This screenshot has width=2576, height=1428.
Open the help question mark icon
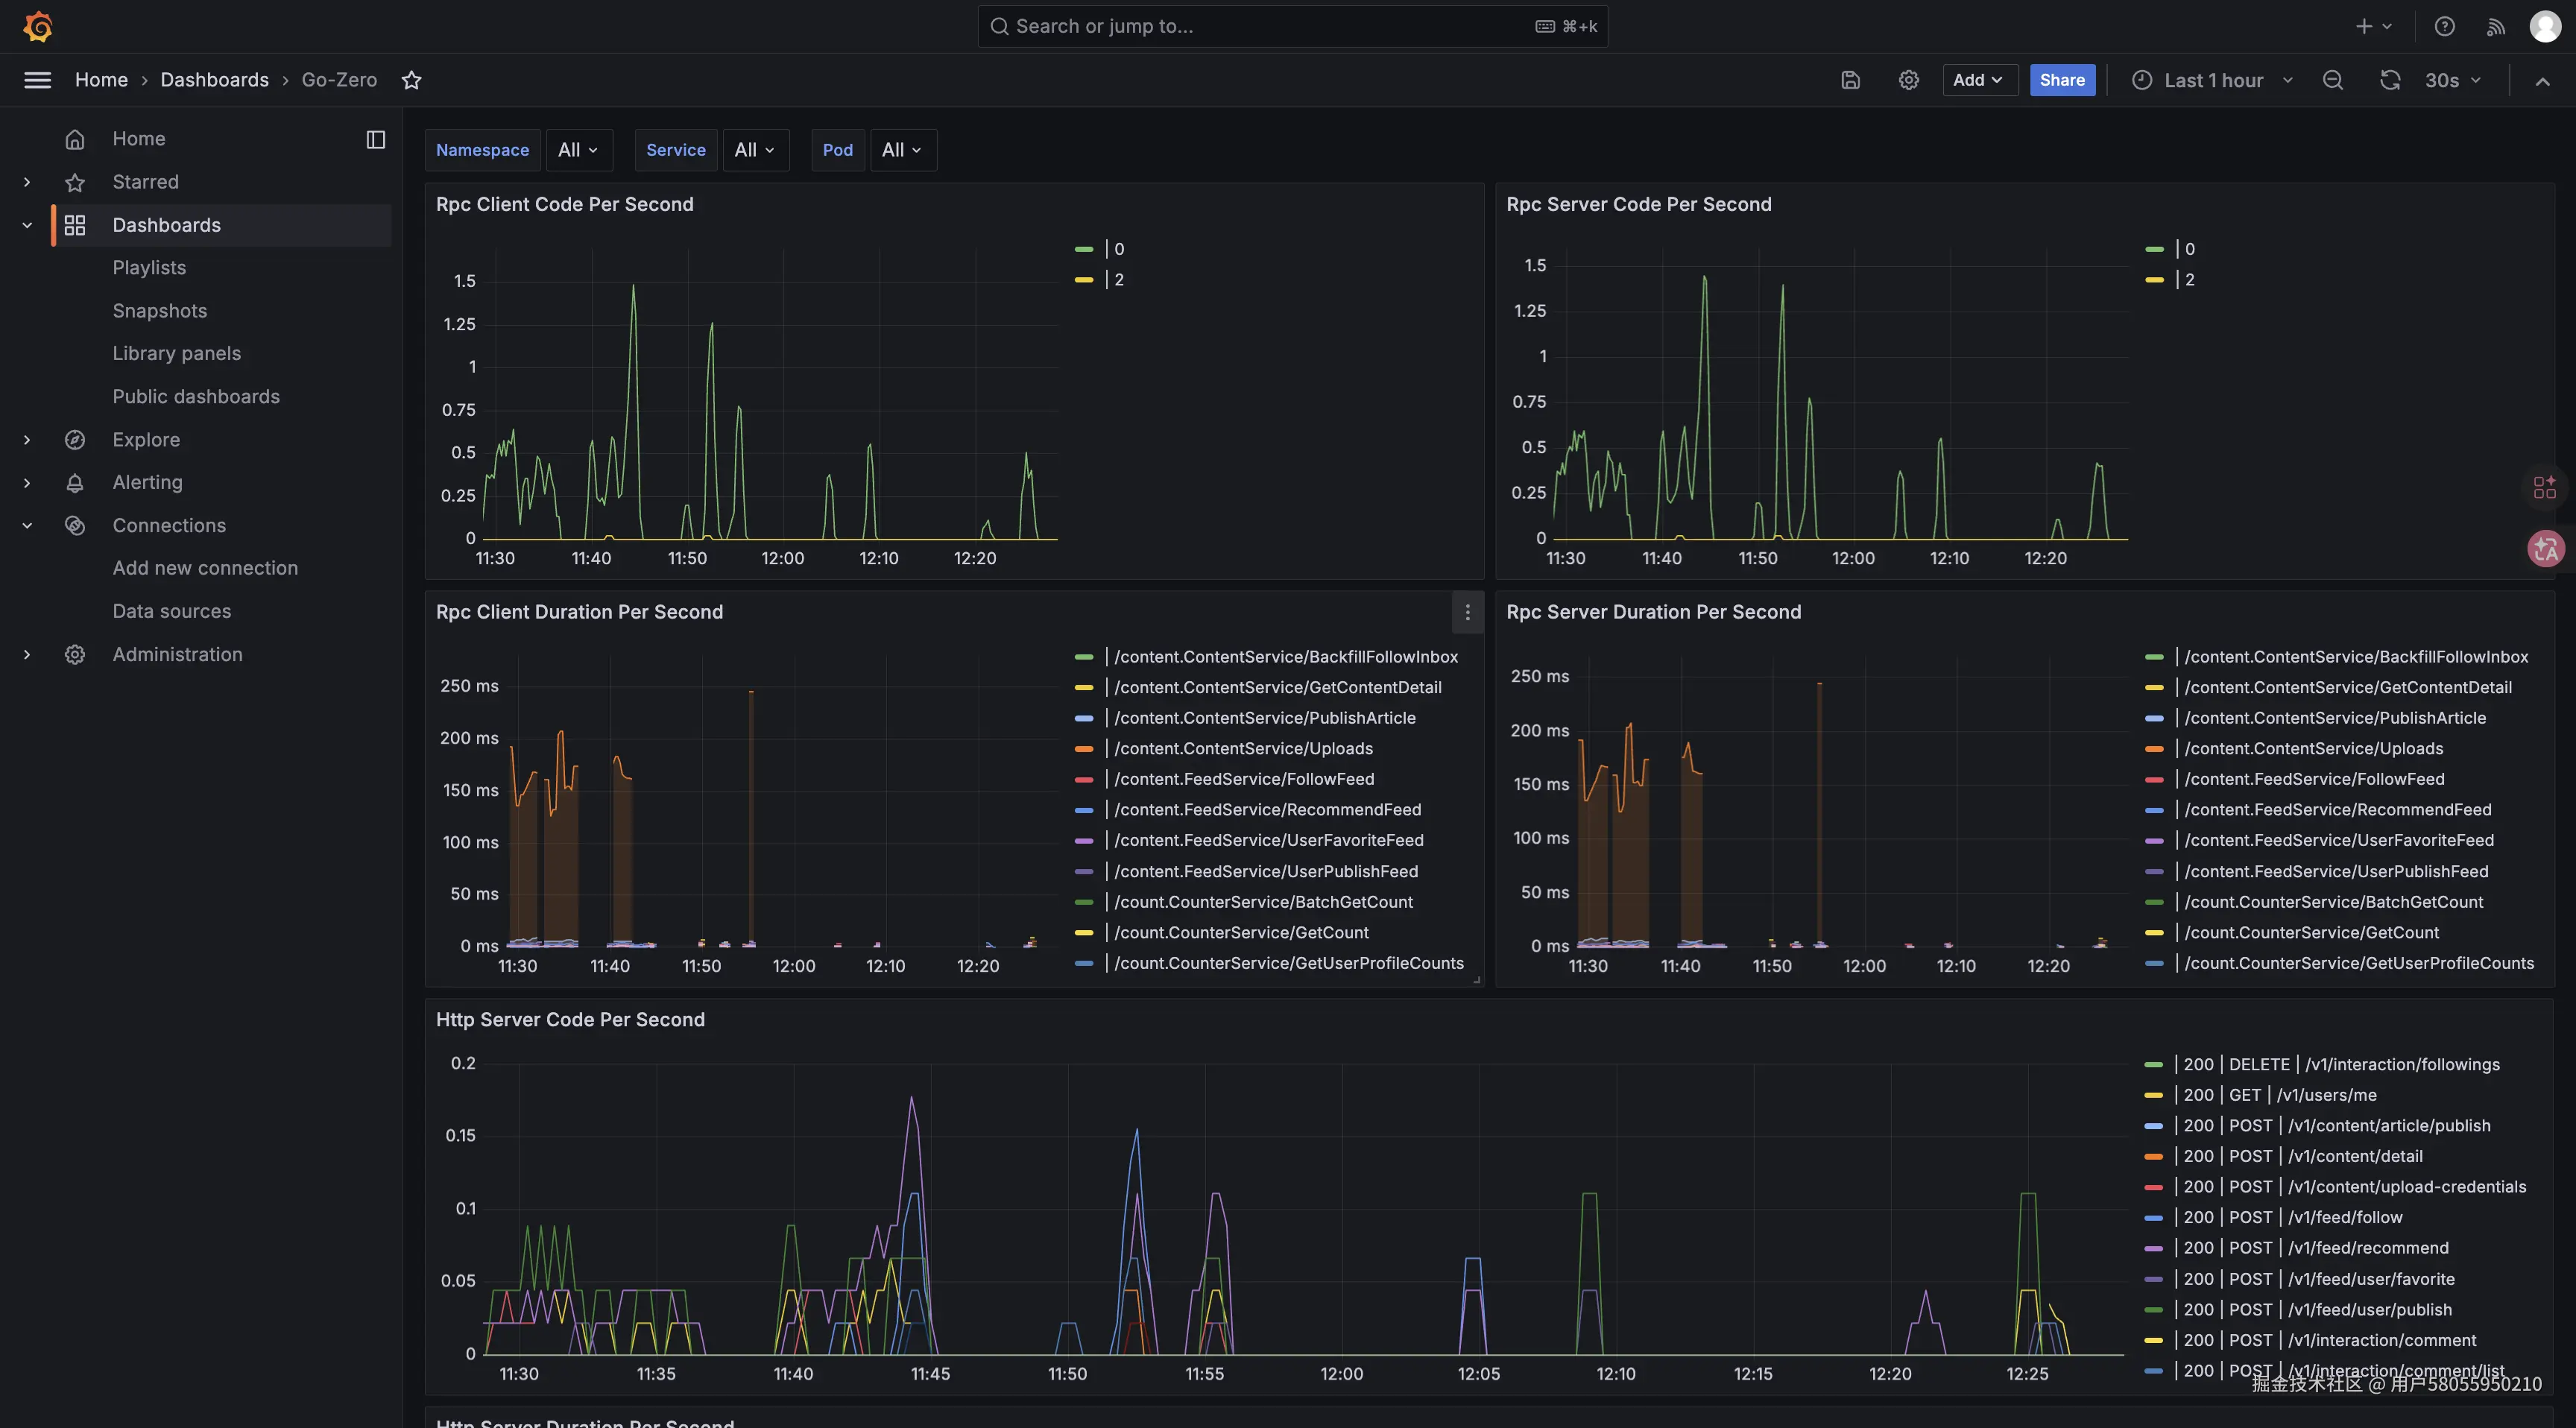pos(2444,27)
